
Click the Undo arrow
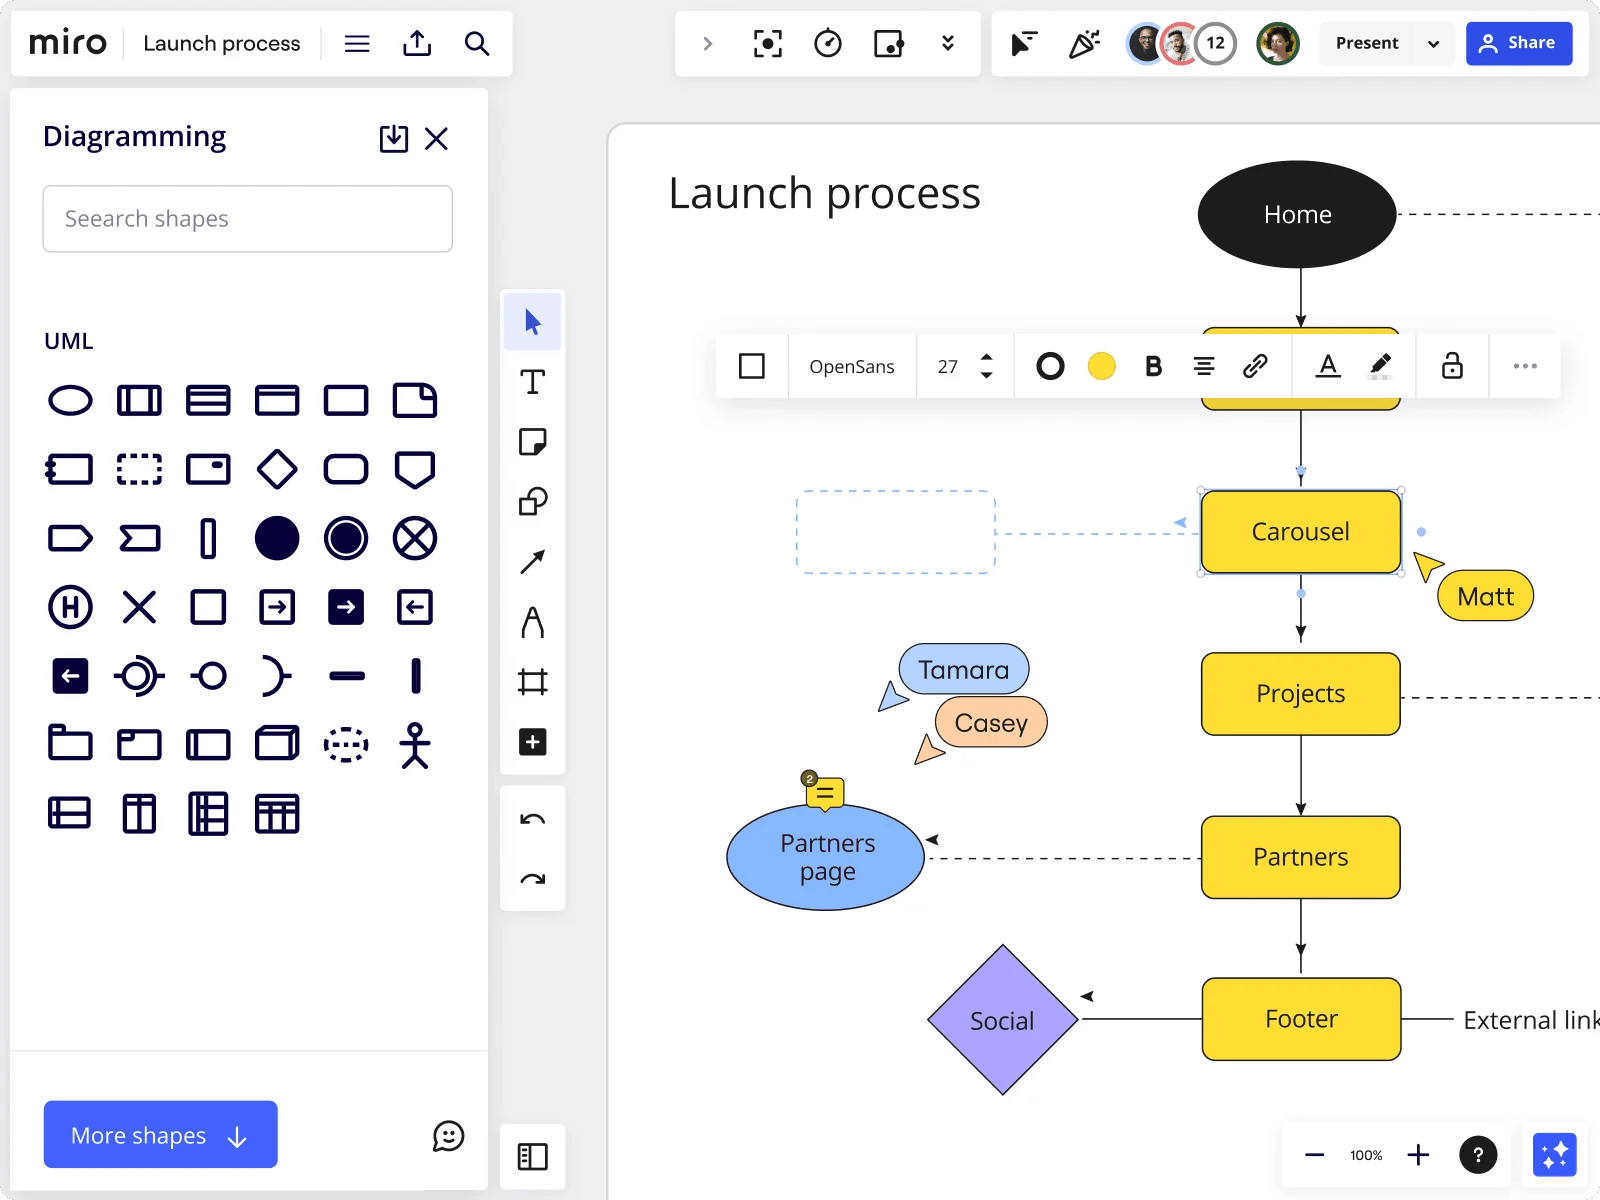(x=532, y=820)
